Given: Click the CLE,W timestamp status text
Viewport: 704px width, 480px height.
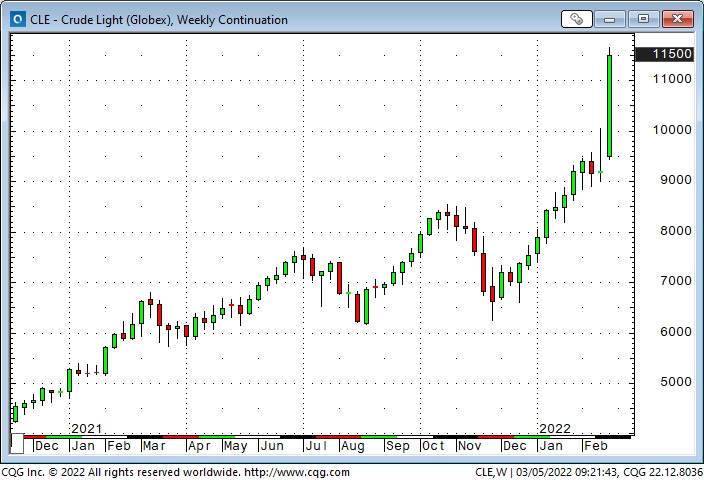Looking at the screenshot, I should point(589,472).
